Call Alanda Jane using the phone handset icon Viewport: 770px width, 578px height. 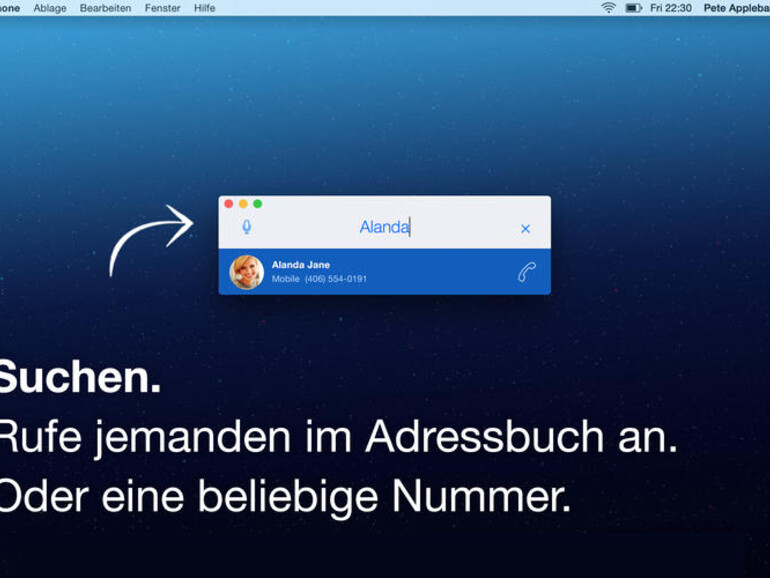coord(526,272)
